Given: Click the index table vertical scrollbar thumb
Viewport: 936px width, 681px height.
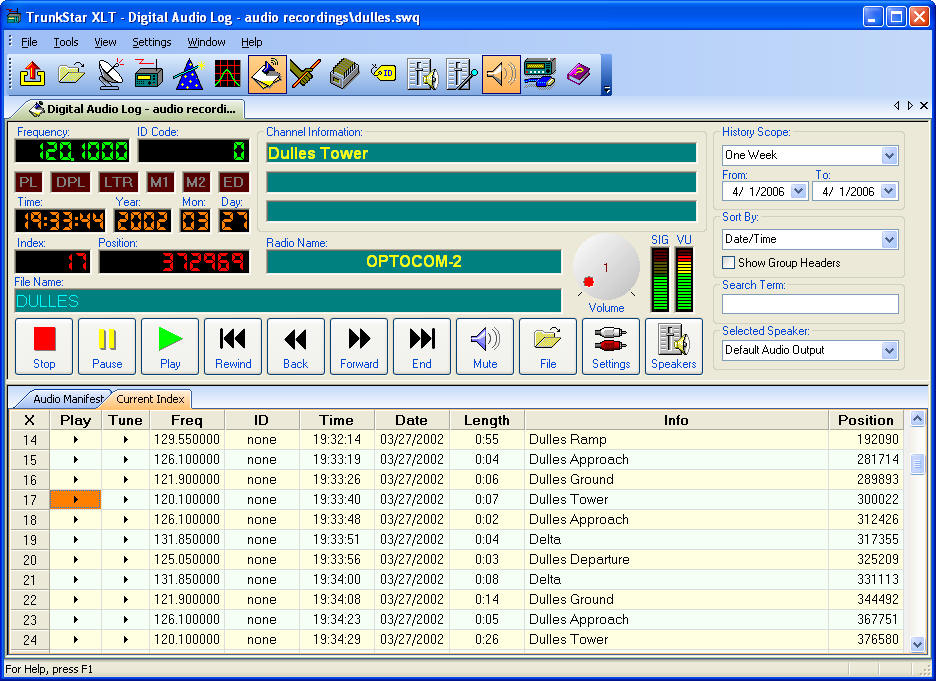Looking at the screenshot, I should point(917,464).
